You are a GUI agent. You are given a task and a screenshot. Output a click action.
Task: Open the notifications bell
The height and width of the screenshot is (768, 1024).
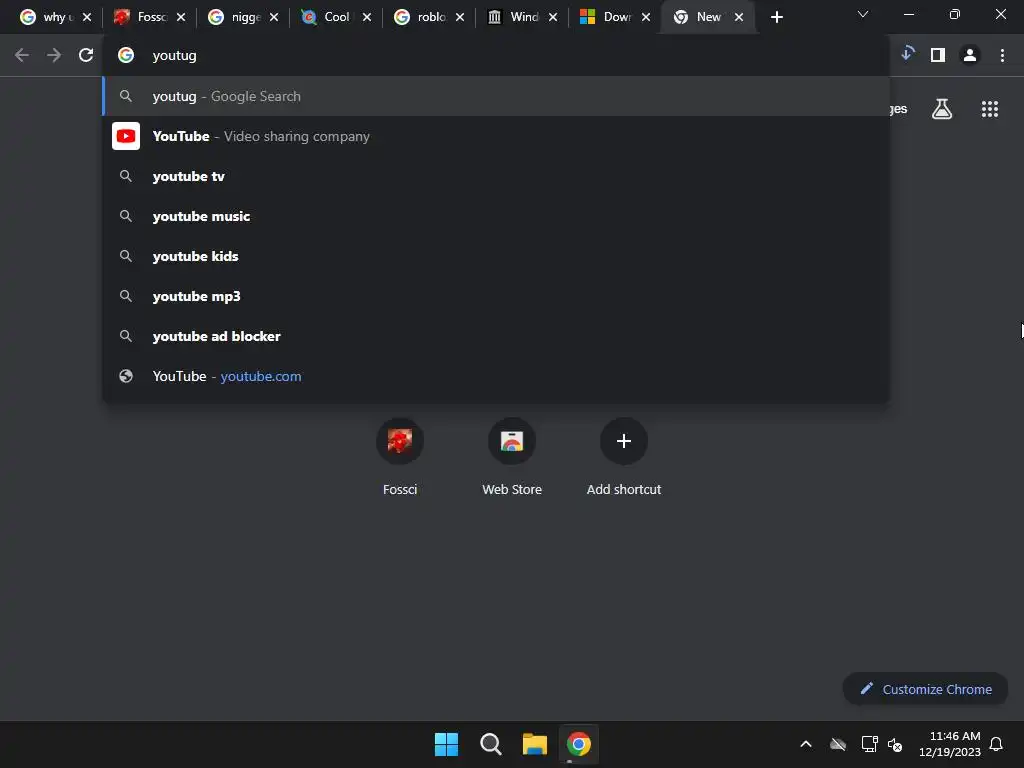996,744
